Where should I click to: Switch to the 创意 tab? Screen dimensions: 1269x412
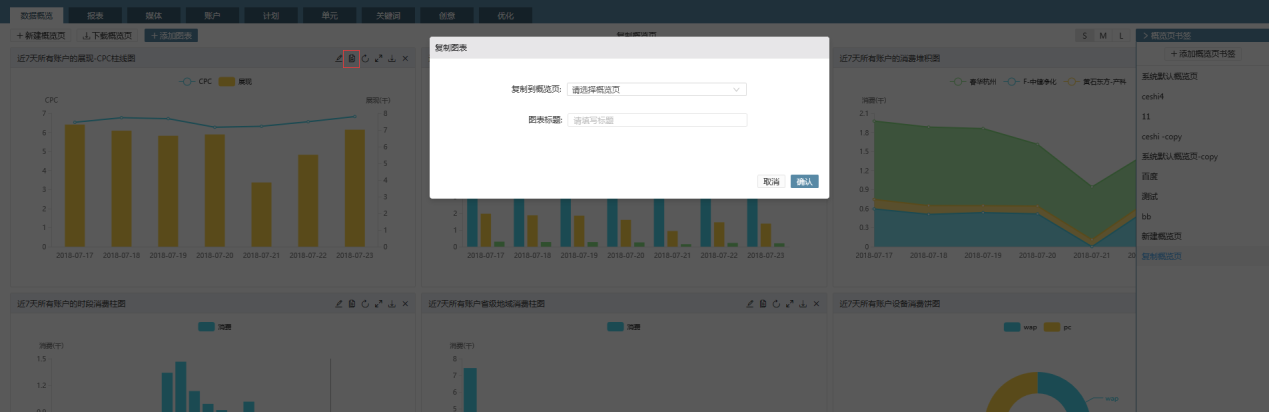coord(445,15)
